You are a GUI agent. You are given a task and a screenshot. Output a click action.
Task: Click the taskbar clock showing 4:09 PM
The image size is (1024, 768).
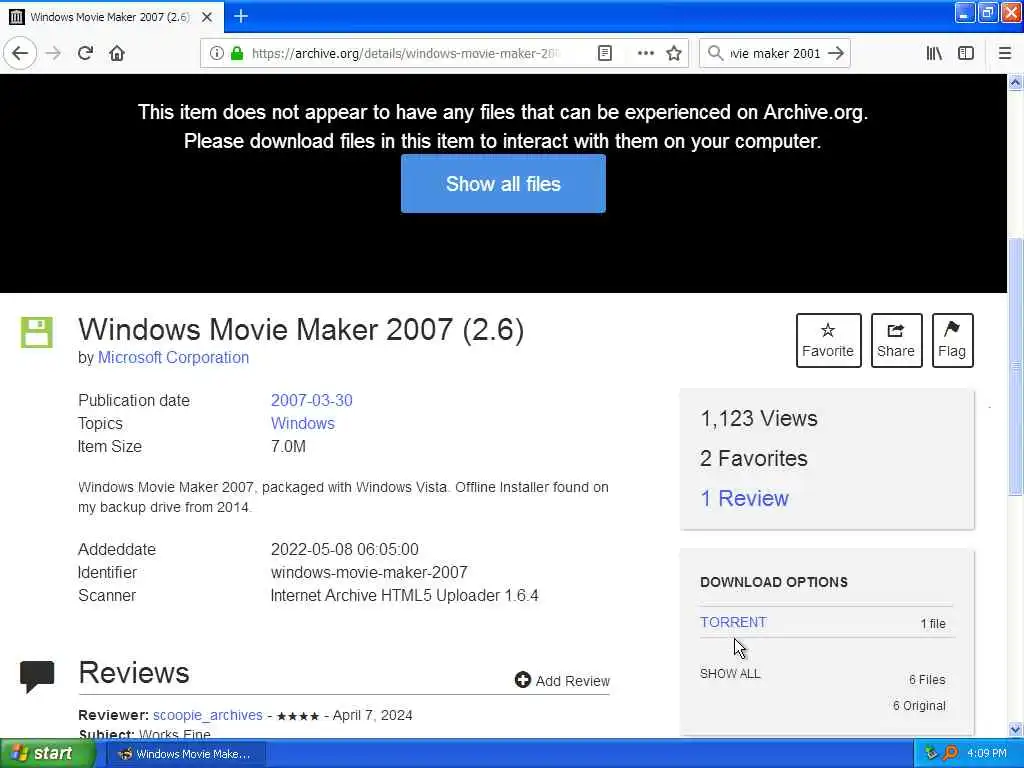(x=987, y=753)
